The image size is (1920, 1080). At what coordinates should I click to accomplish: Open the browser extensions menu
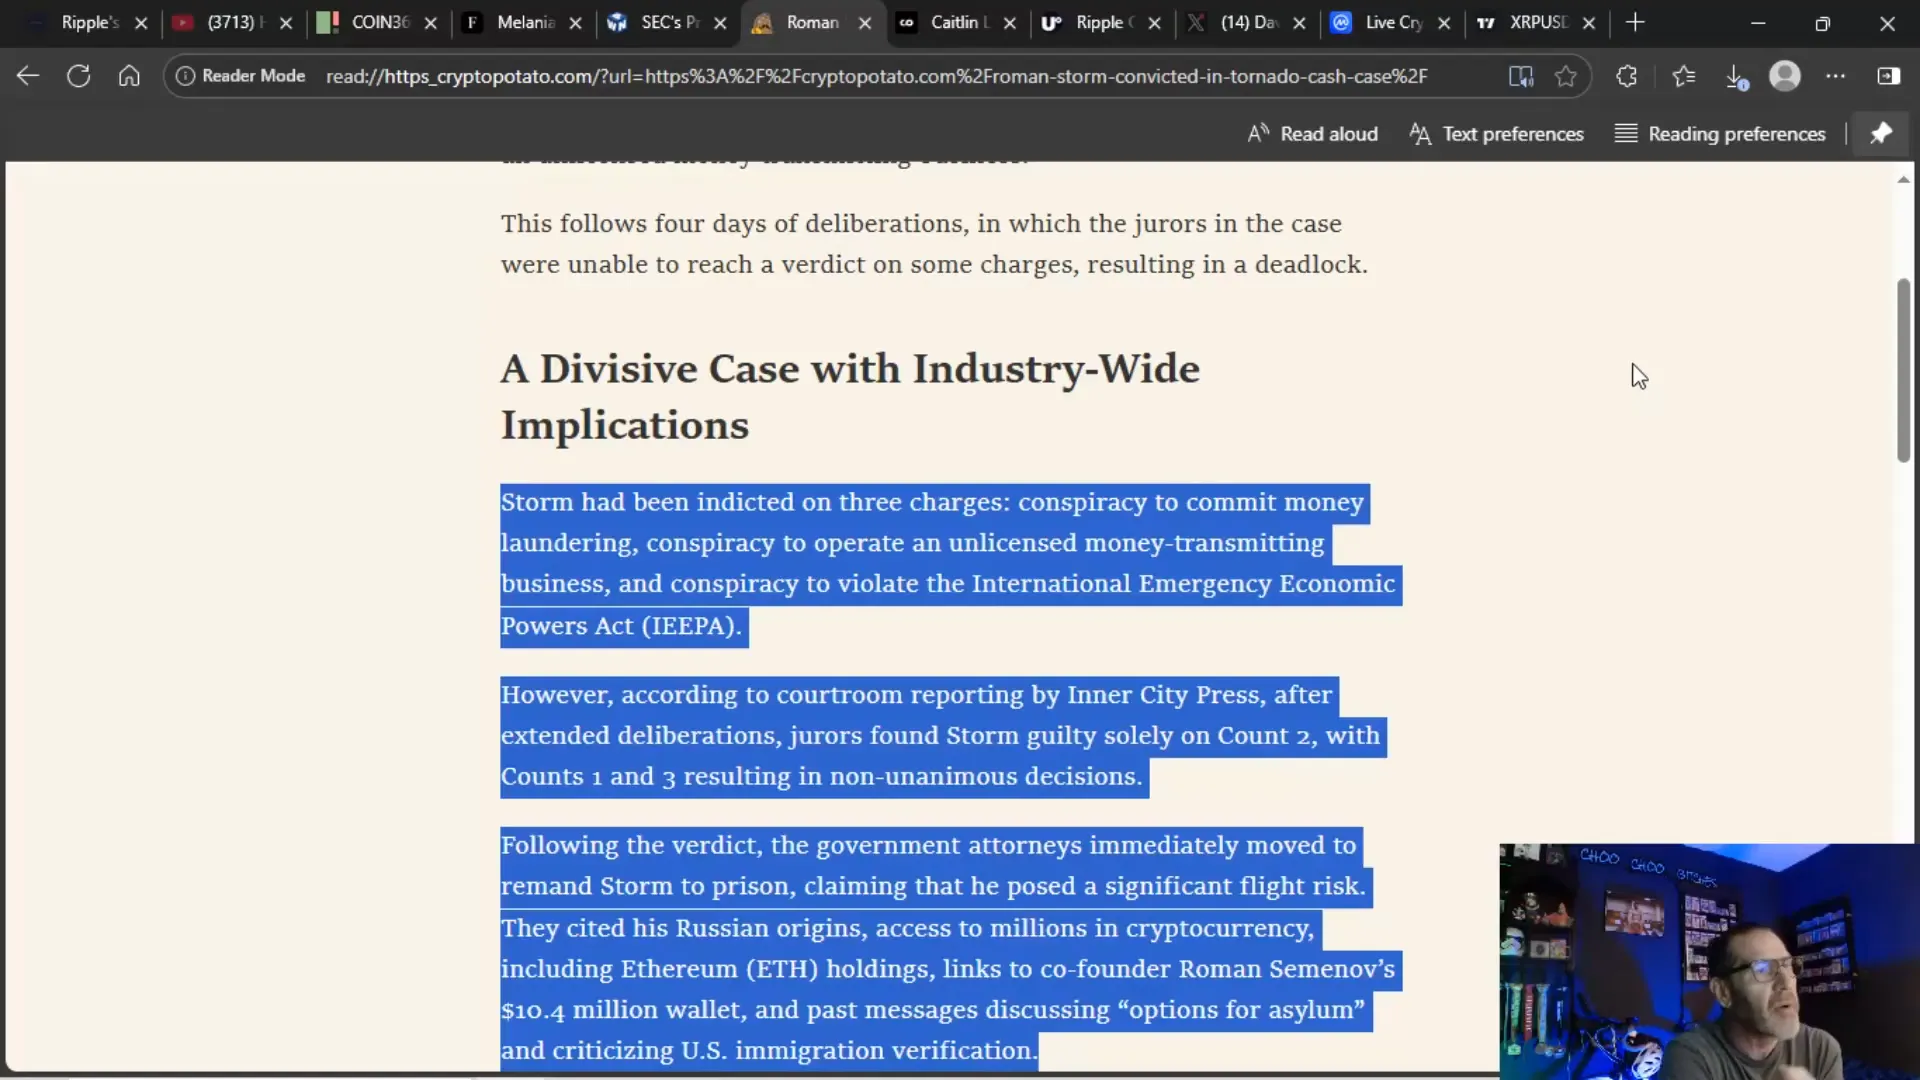click(1627, 76)
